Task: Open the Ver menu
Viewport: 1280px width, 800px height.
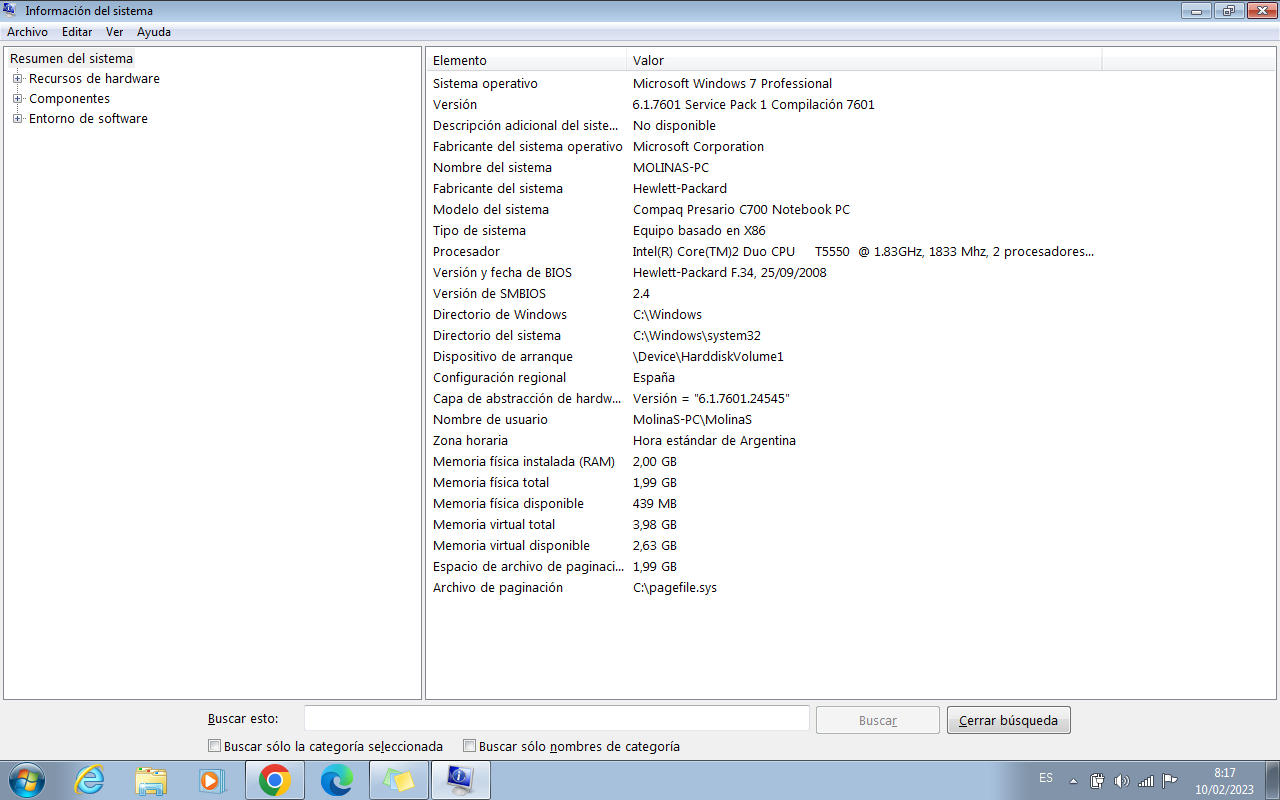Action: point(115,32)
